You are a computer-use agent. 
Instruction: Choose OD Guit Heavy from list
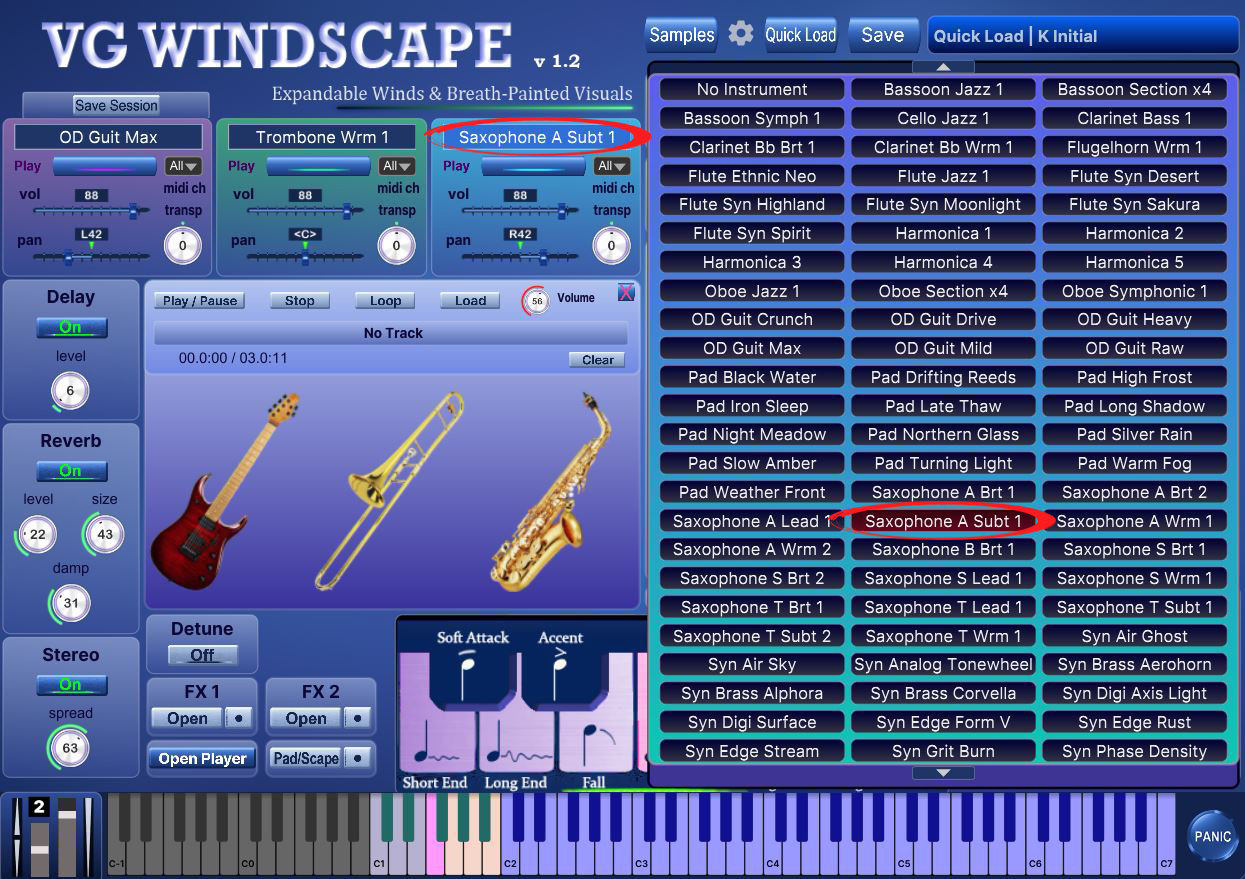pyautogui.click(x=1134, y=319)
